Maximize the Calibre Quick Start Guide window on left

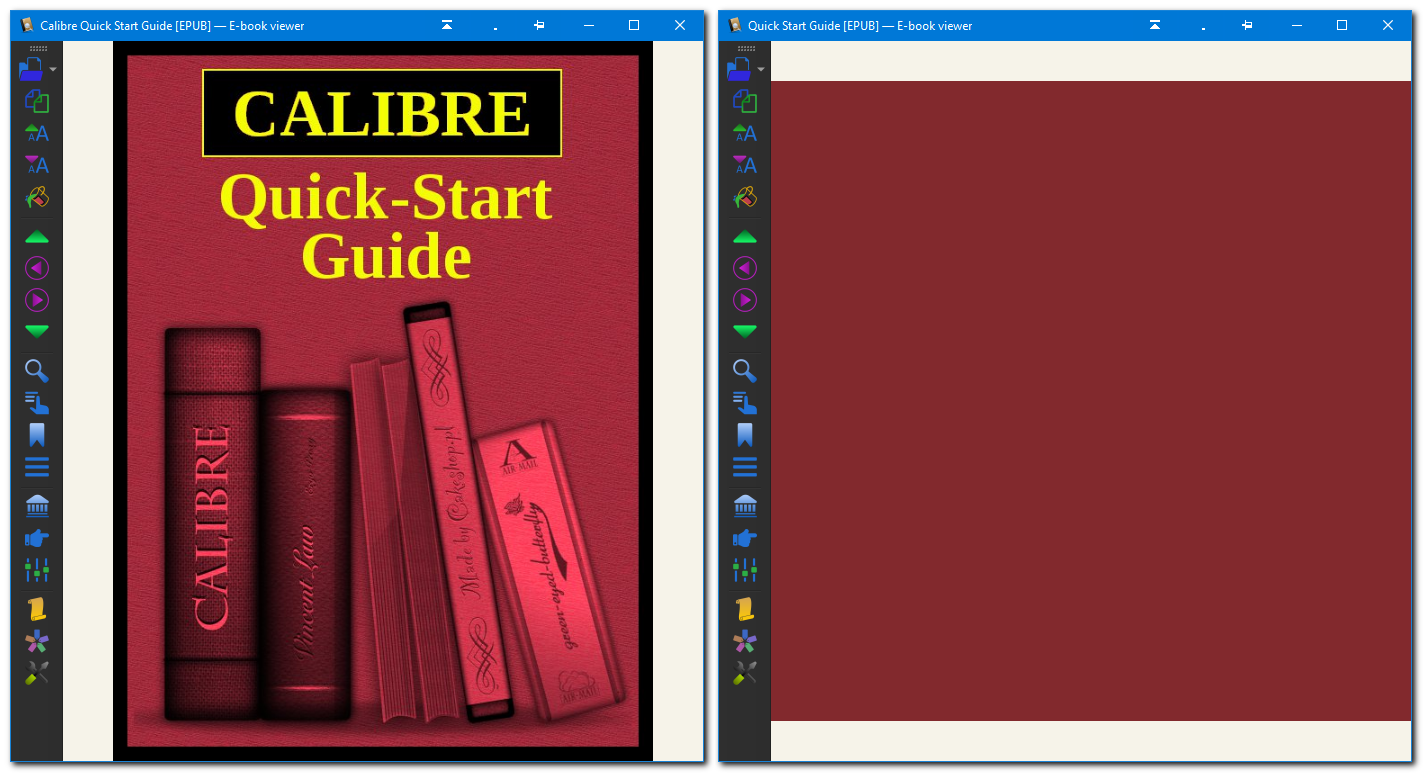pyautogui.click(x=634, y=25)
